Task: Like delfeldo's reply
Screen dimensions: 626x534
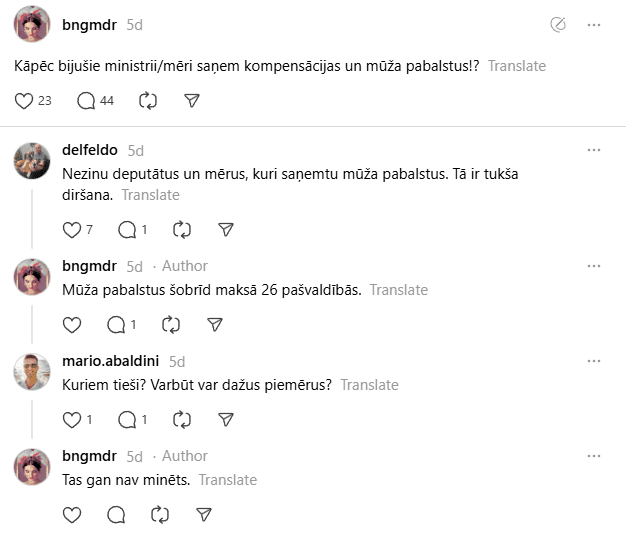Action: 71,229
